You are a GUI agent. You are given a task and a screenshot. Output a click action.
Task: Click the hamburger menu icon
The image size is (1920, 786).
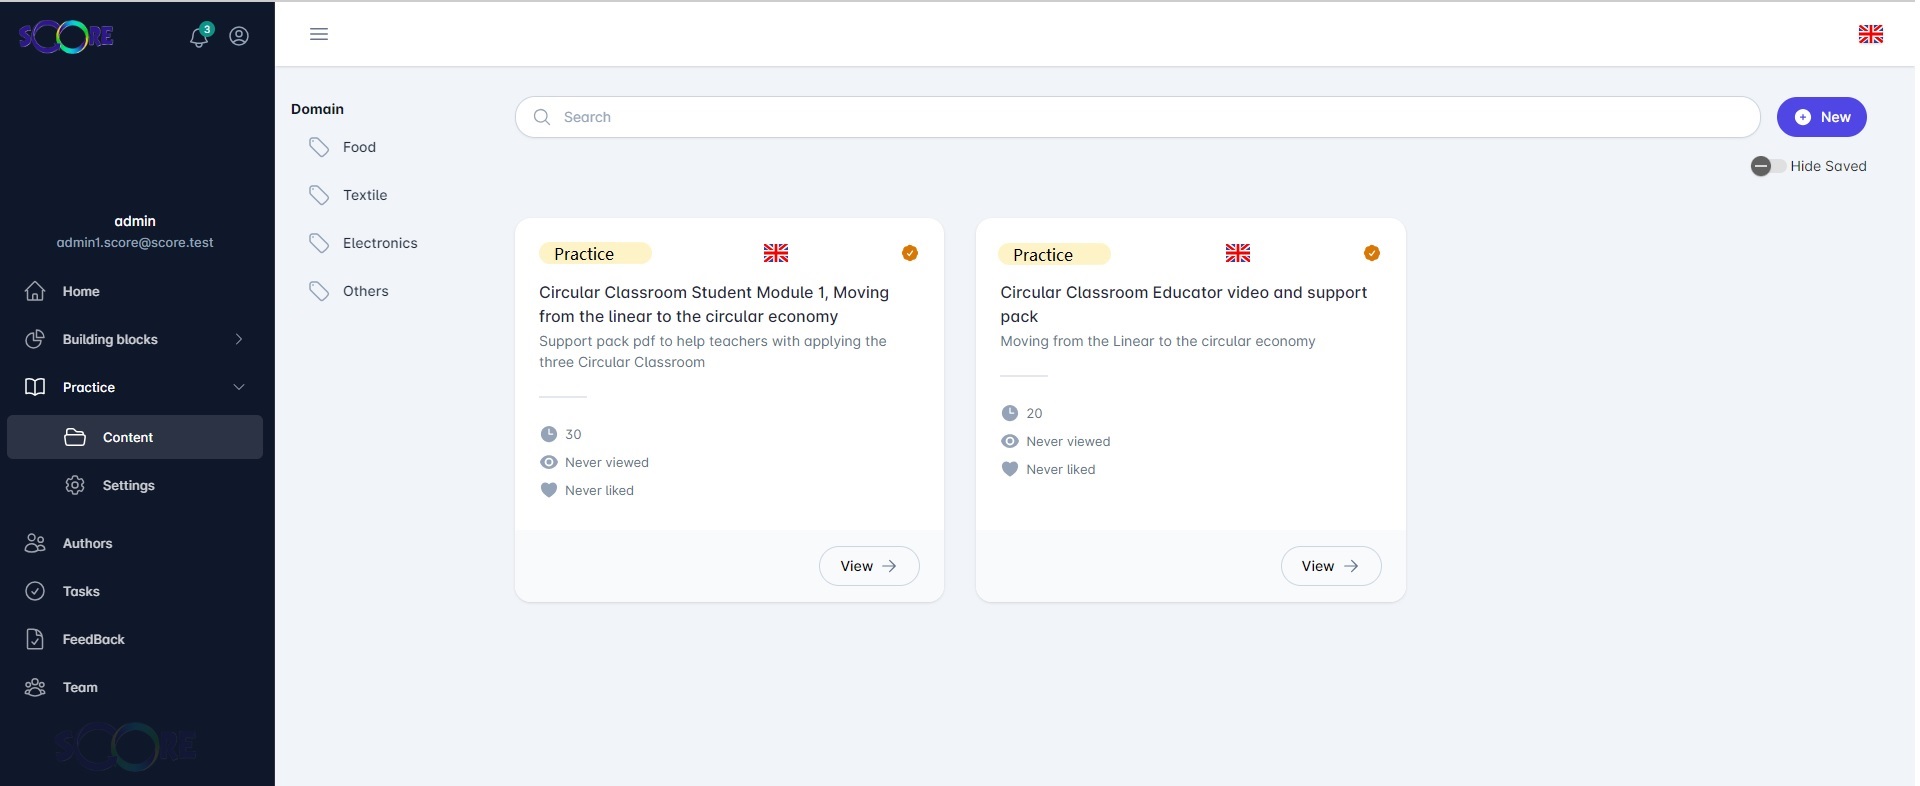319,34
